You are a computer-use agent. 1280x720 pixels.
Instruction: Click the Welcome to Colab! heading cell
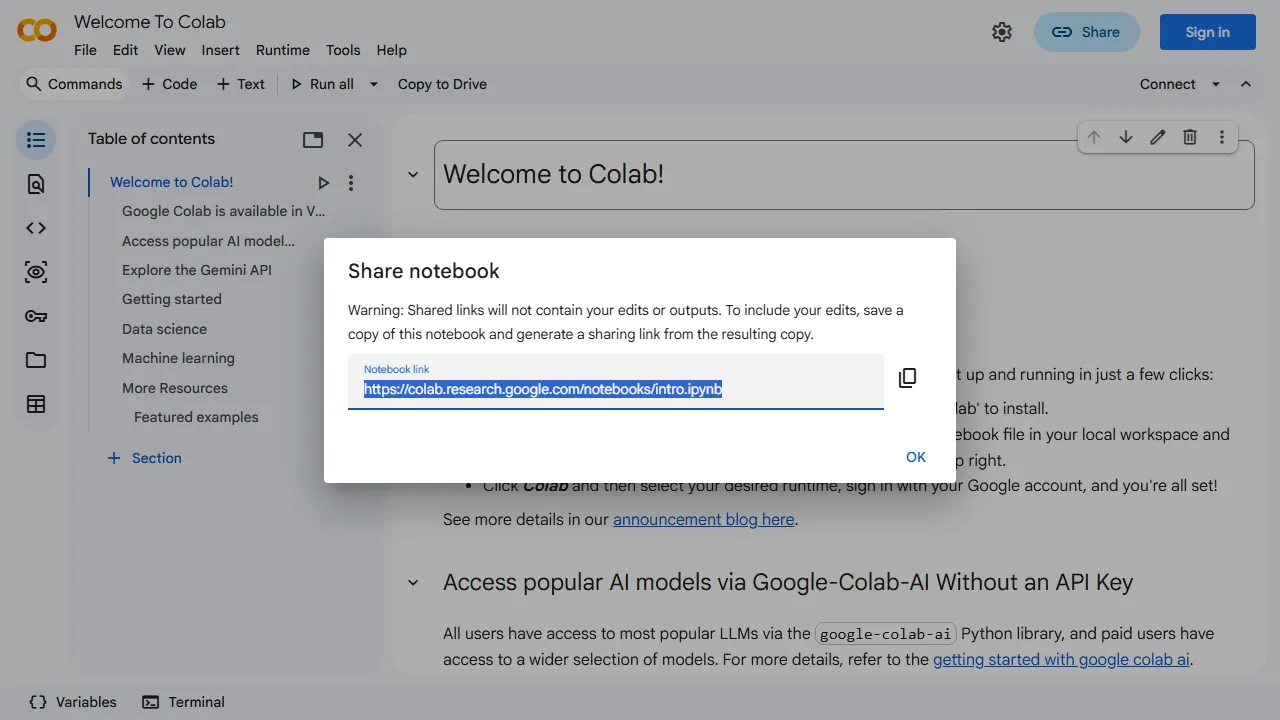(x=844, y=175)
